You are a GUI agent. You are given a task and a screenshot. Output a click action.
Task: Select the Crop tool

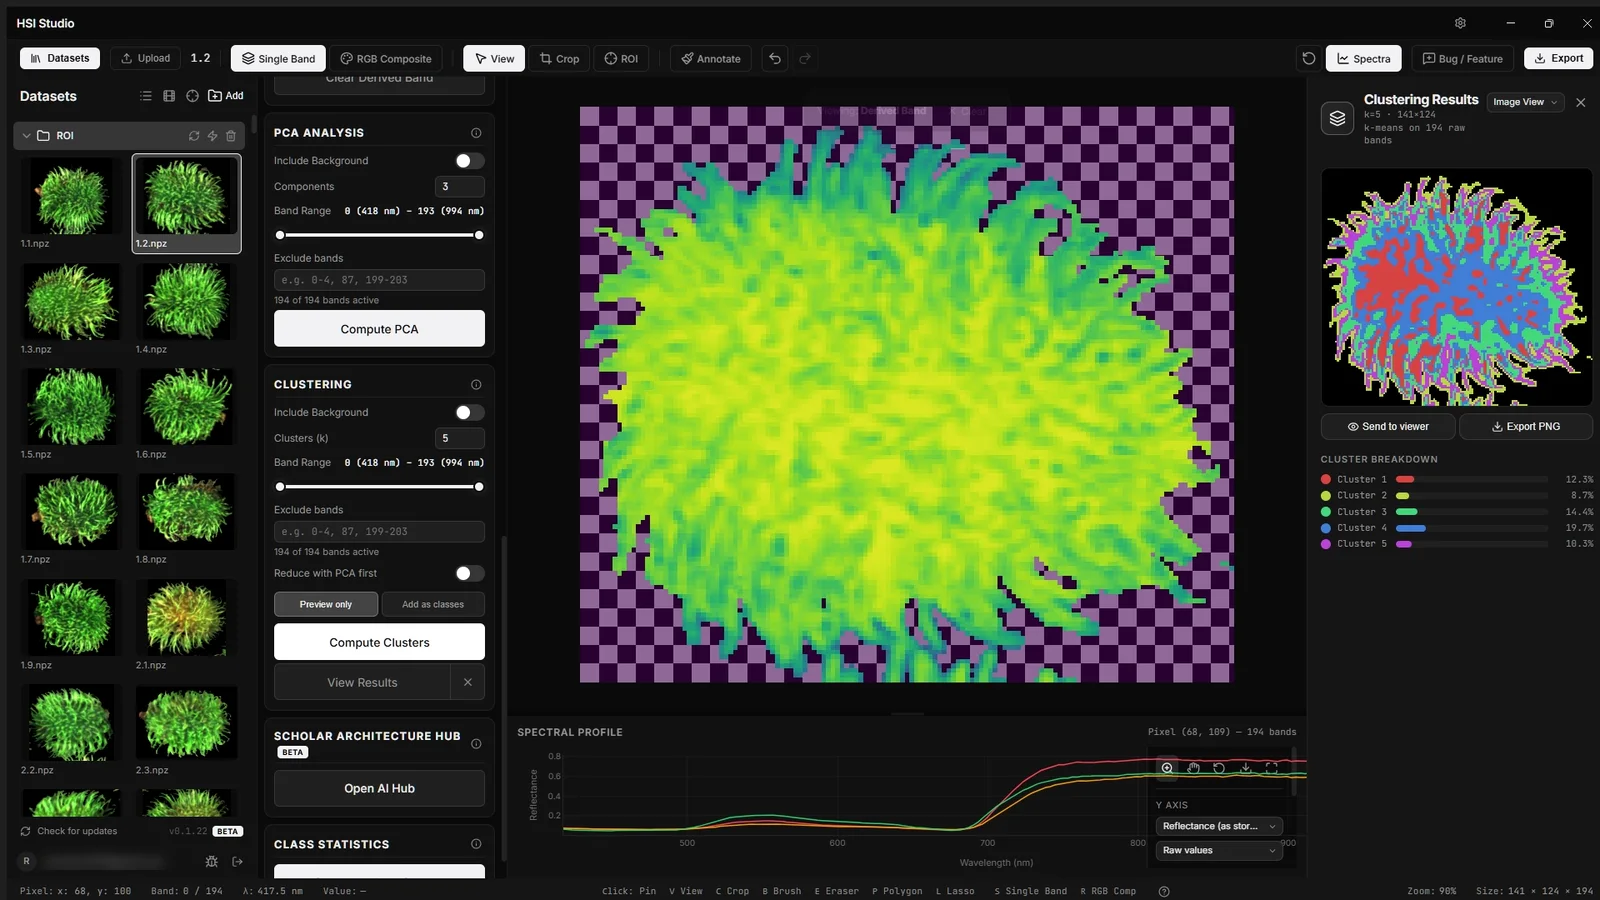(559, 58)
